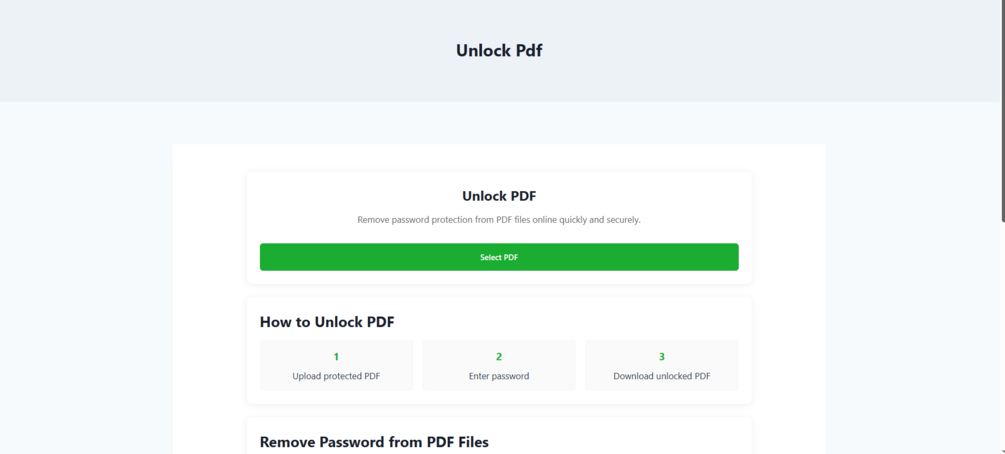Image resolution: width=1005 pixels, height=454 pixels.
Task: Click the step 1 number in green
Action: [336, 357]
